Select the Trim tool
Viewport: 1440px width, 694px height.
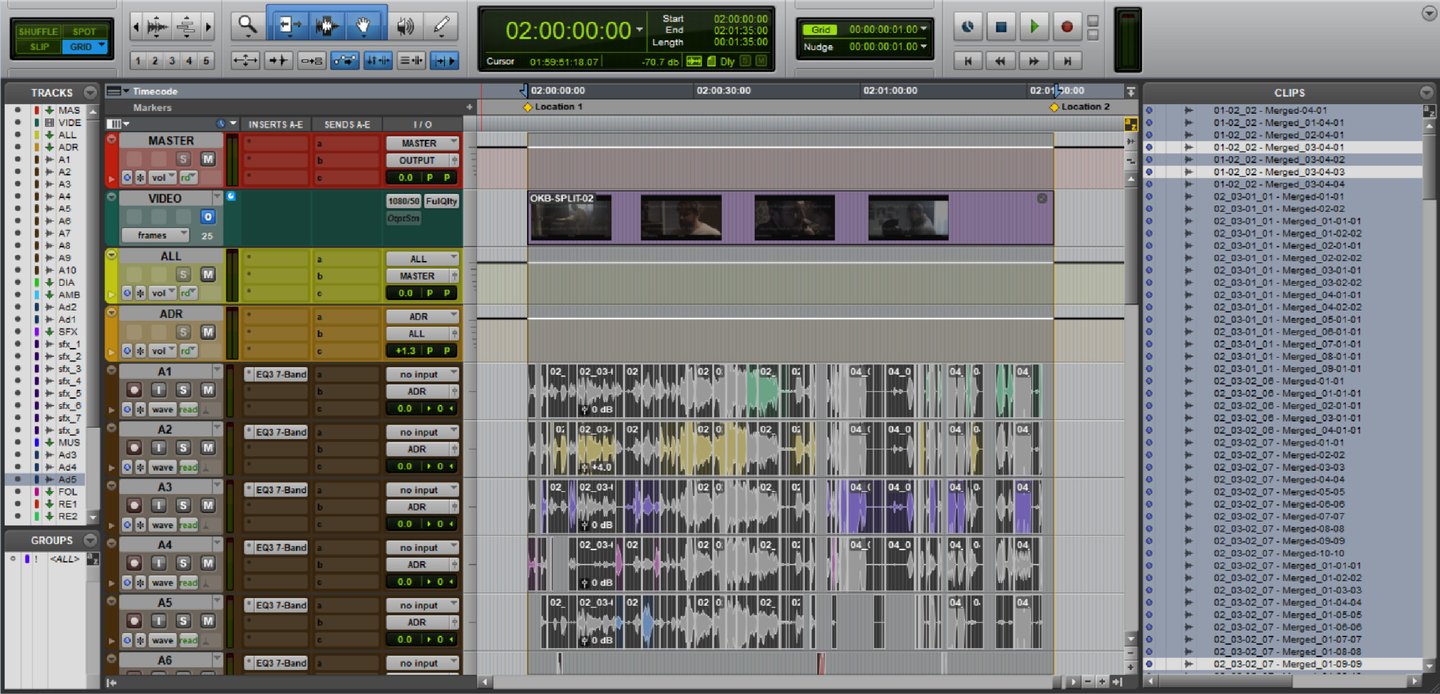pyautogui.click(x=290, y=24)
